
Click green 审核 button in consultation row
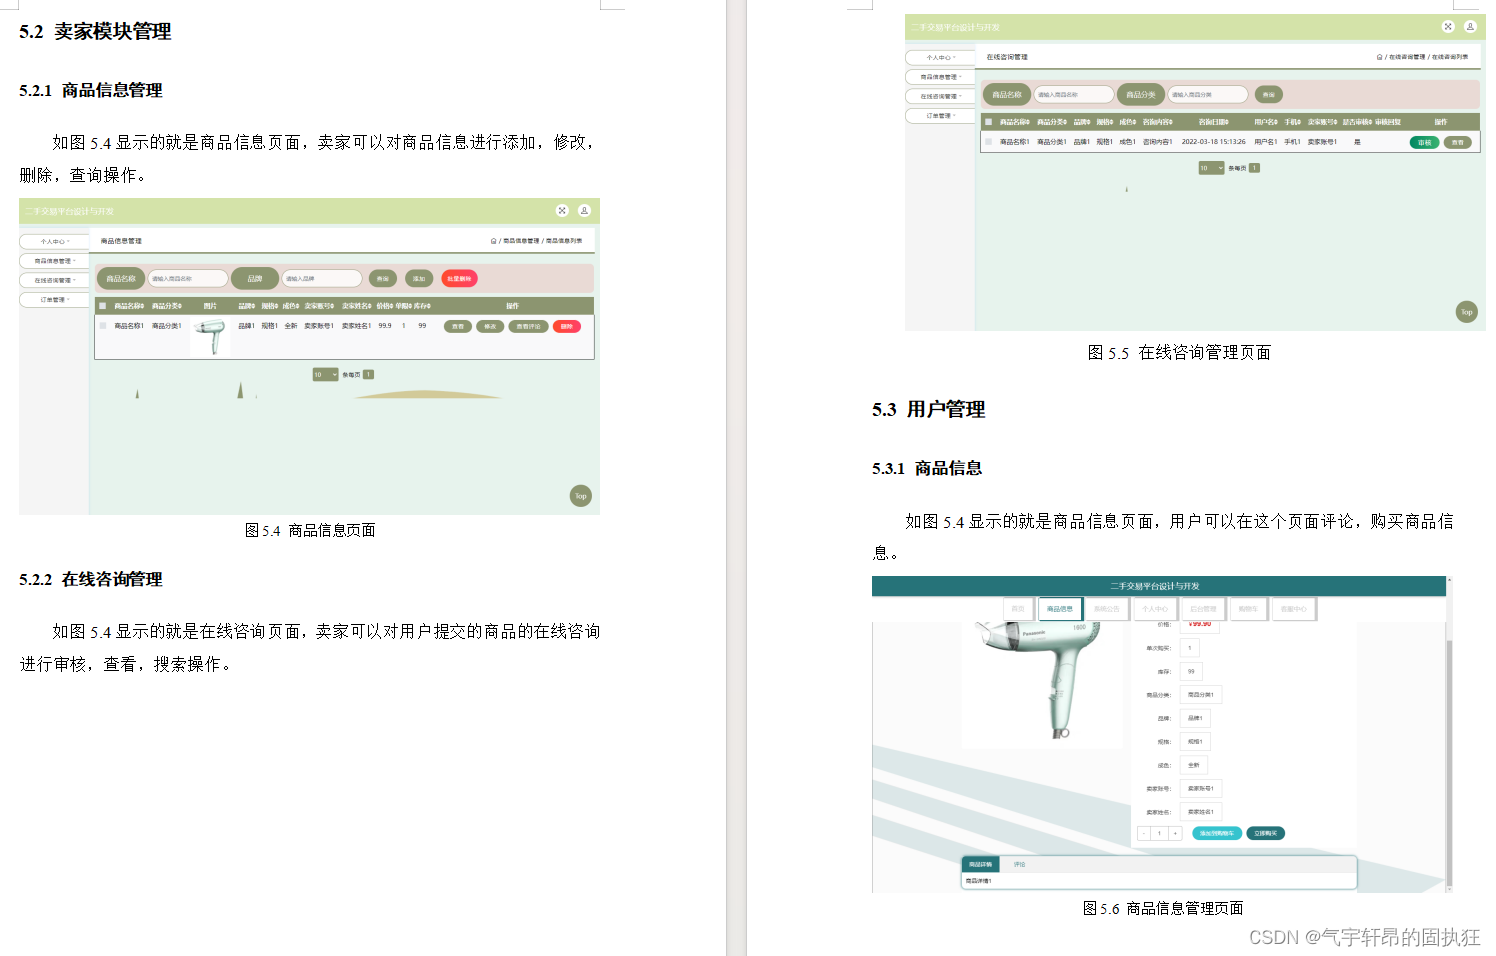pyautogui.click(x=1424, y=142)
